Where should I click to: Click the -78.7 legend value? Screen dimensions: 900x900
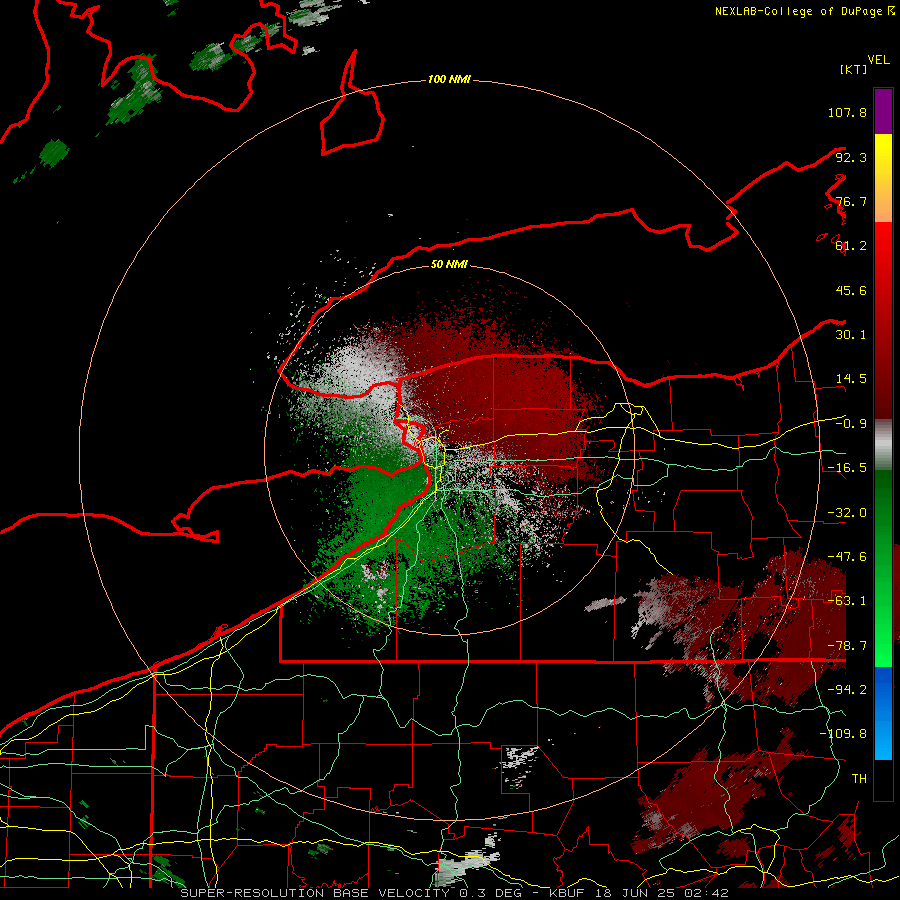[x=847, y=646]
